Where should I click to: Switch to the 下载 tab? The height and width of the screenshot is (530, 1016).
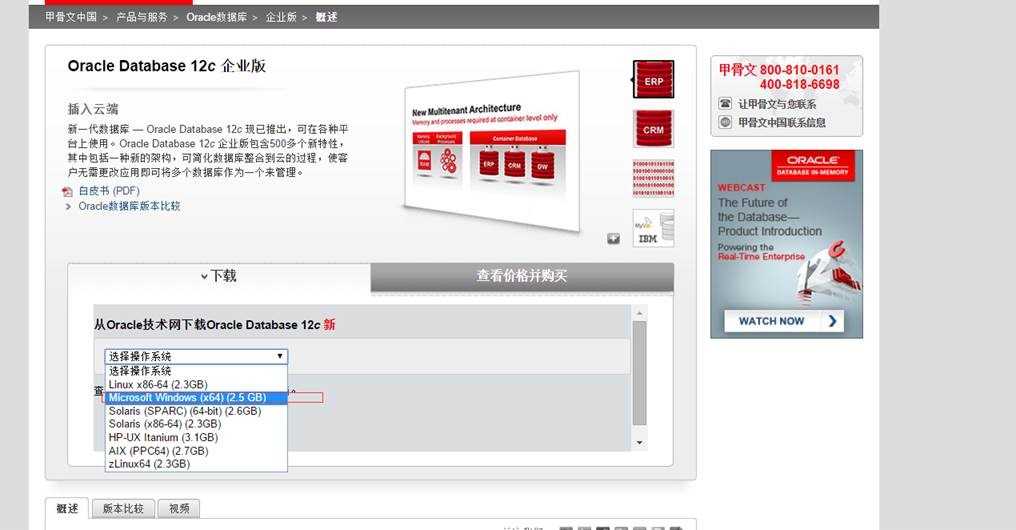coord(219,276)
